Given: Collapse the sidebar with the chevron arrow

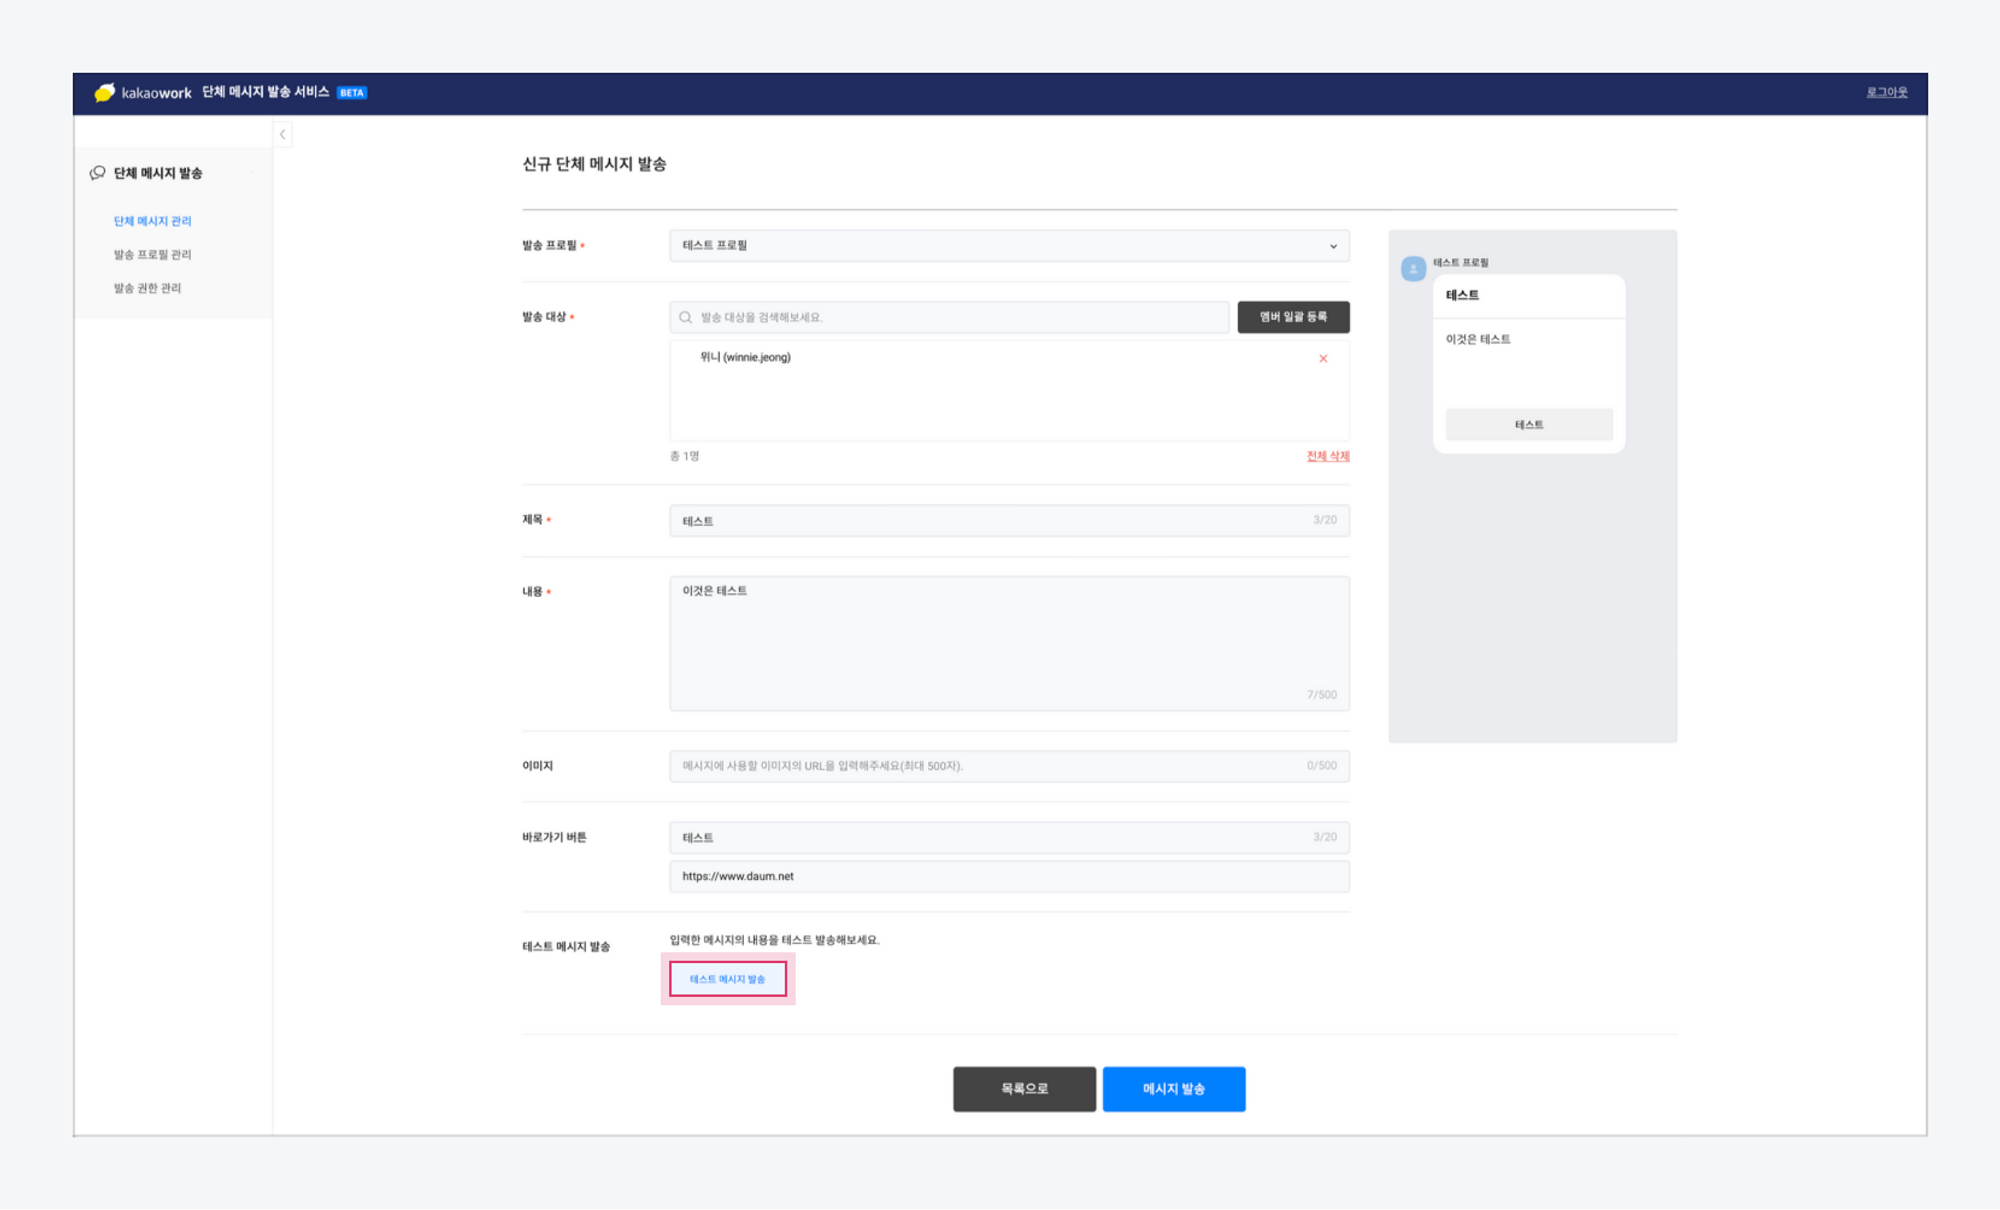Looking at the screenshot, I should tap(283, 134).
